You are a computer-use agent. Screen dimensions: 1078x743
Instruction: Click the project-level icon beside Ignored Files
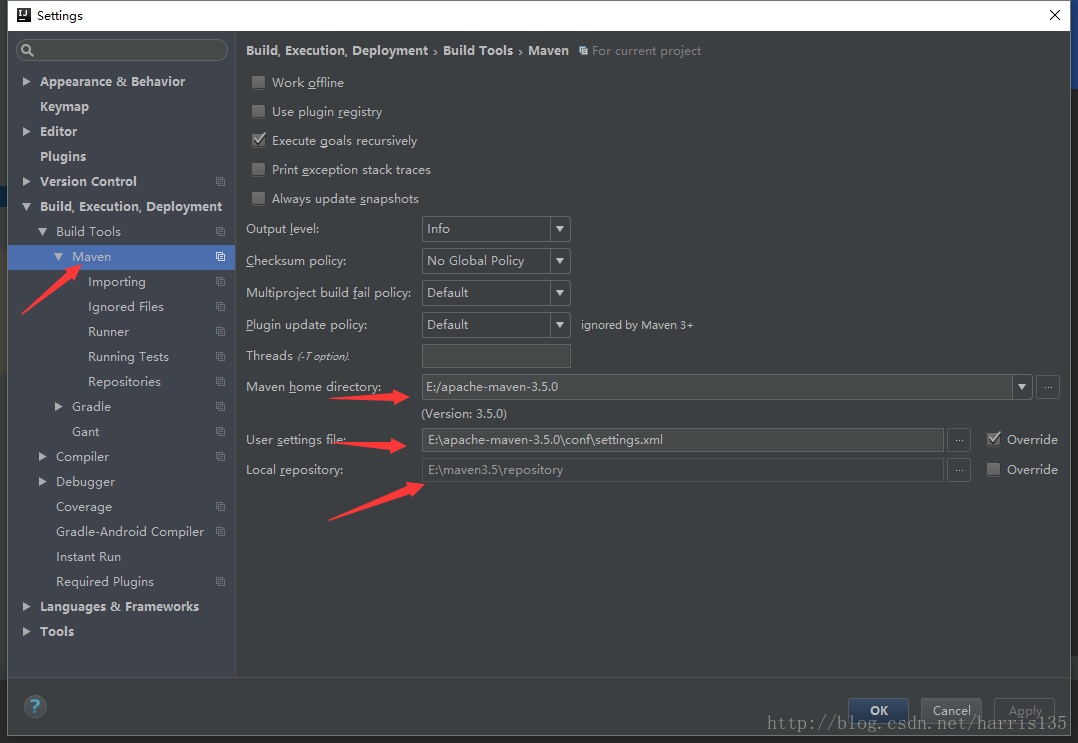(221, 307)
